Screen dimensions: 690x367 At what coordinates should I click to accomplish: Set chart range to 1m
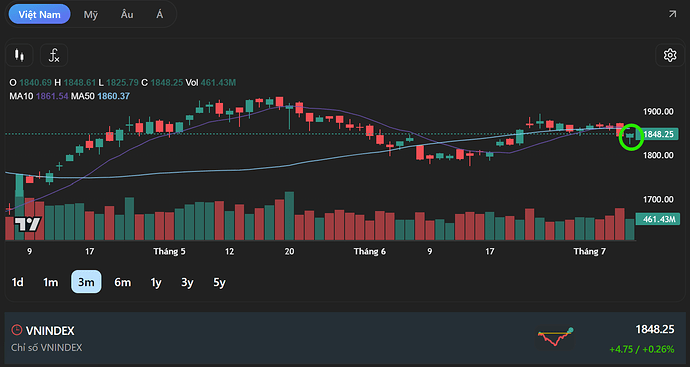tap(51, 282)
